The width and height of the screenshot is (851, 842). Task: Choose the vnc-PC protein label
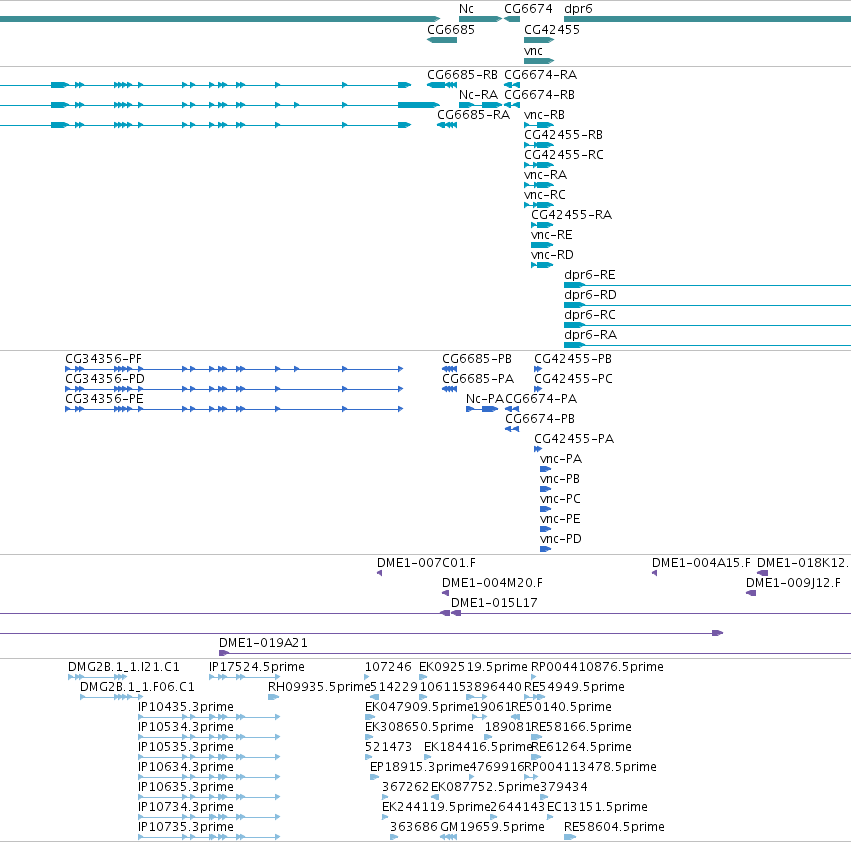click(560, 498)
